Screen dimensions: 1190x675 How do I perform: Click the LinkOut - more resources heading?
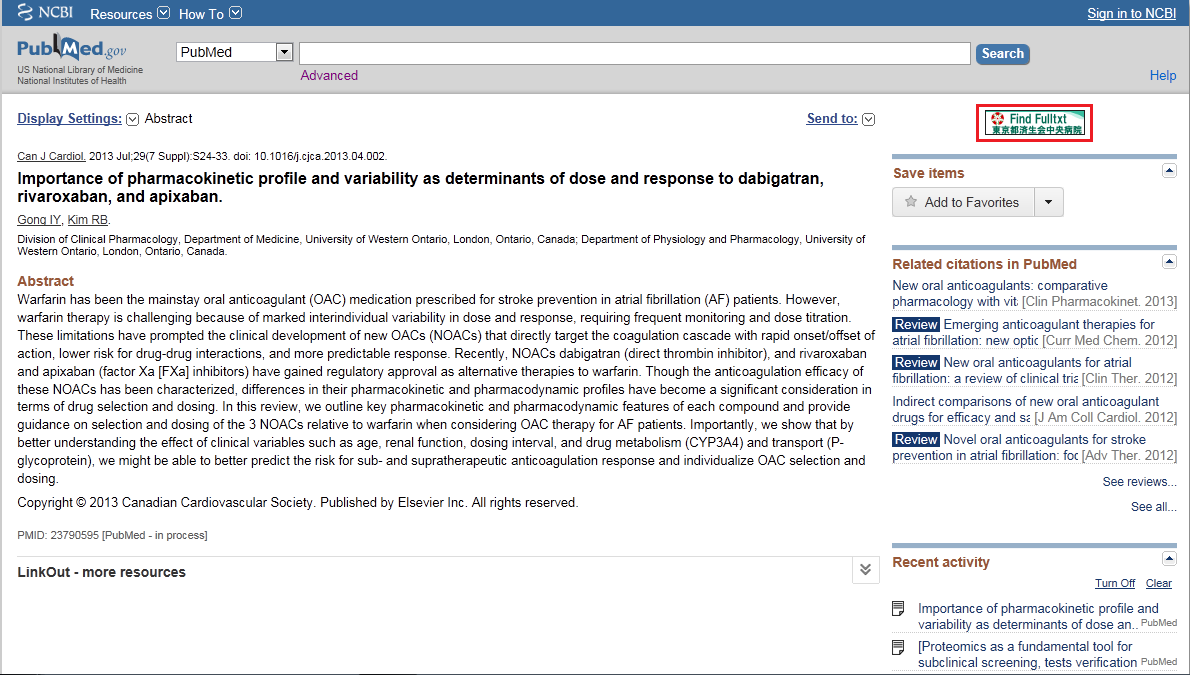(x=102, y=572)
